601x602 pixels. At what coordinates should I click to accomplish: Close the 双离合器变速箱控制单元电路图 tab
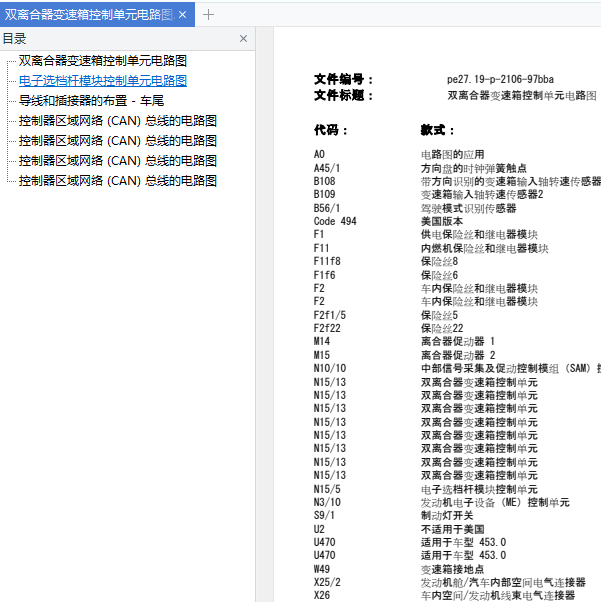tap(183, 15)
